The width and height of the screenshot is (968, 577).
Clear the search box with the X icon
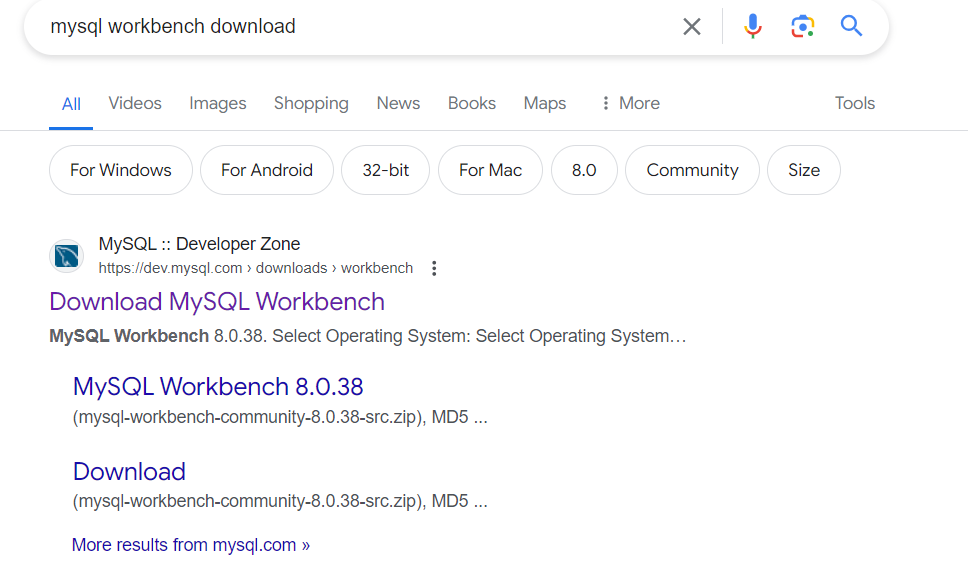pyautogui.click(x=691, y=27)
